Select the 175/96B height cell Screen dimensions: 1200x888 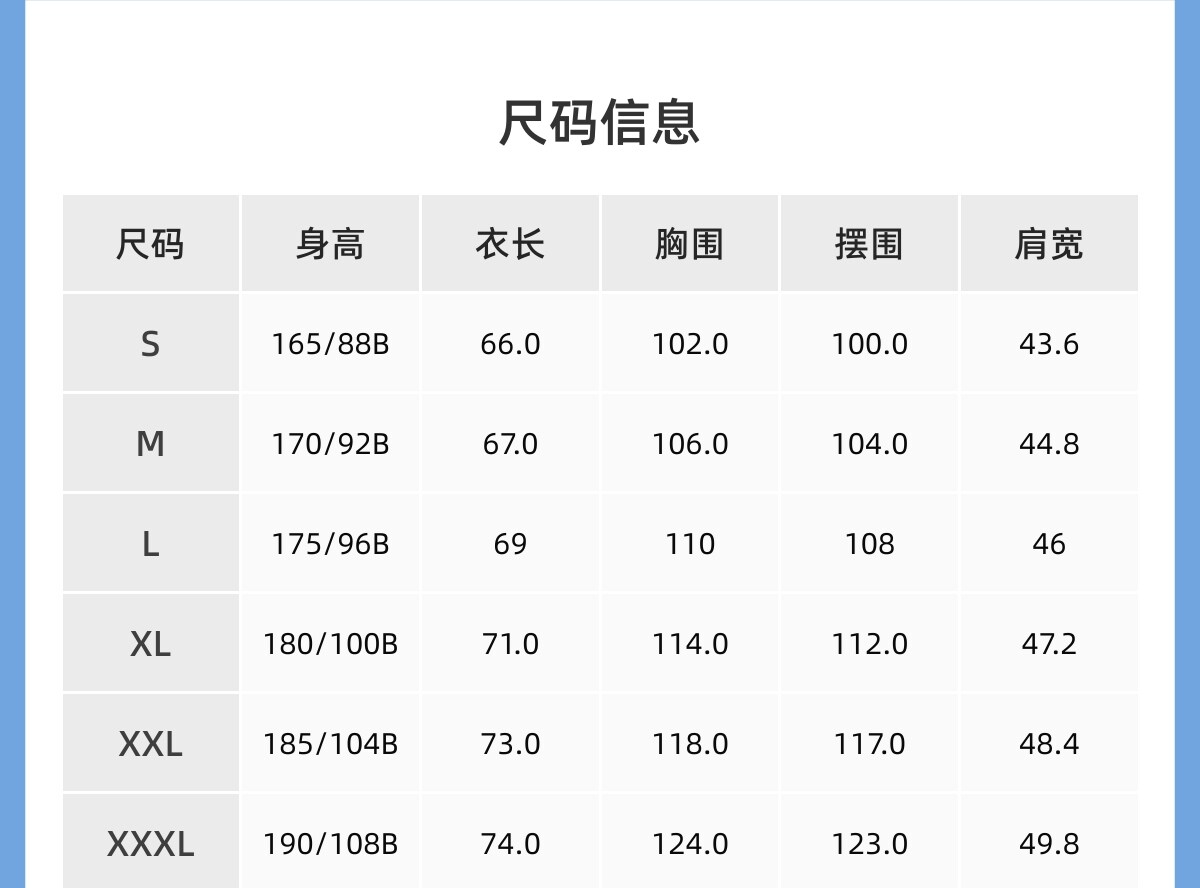[330, 544]
